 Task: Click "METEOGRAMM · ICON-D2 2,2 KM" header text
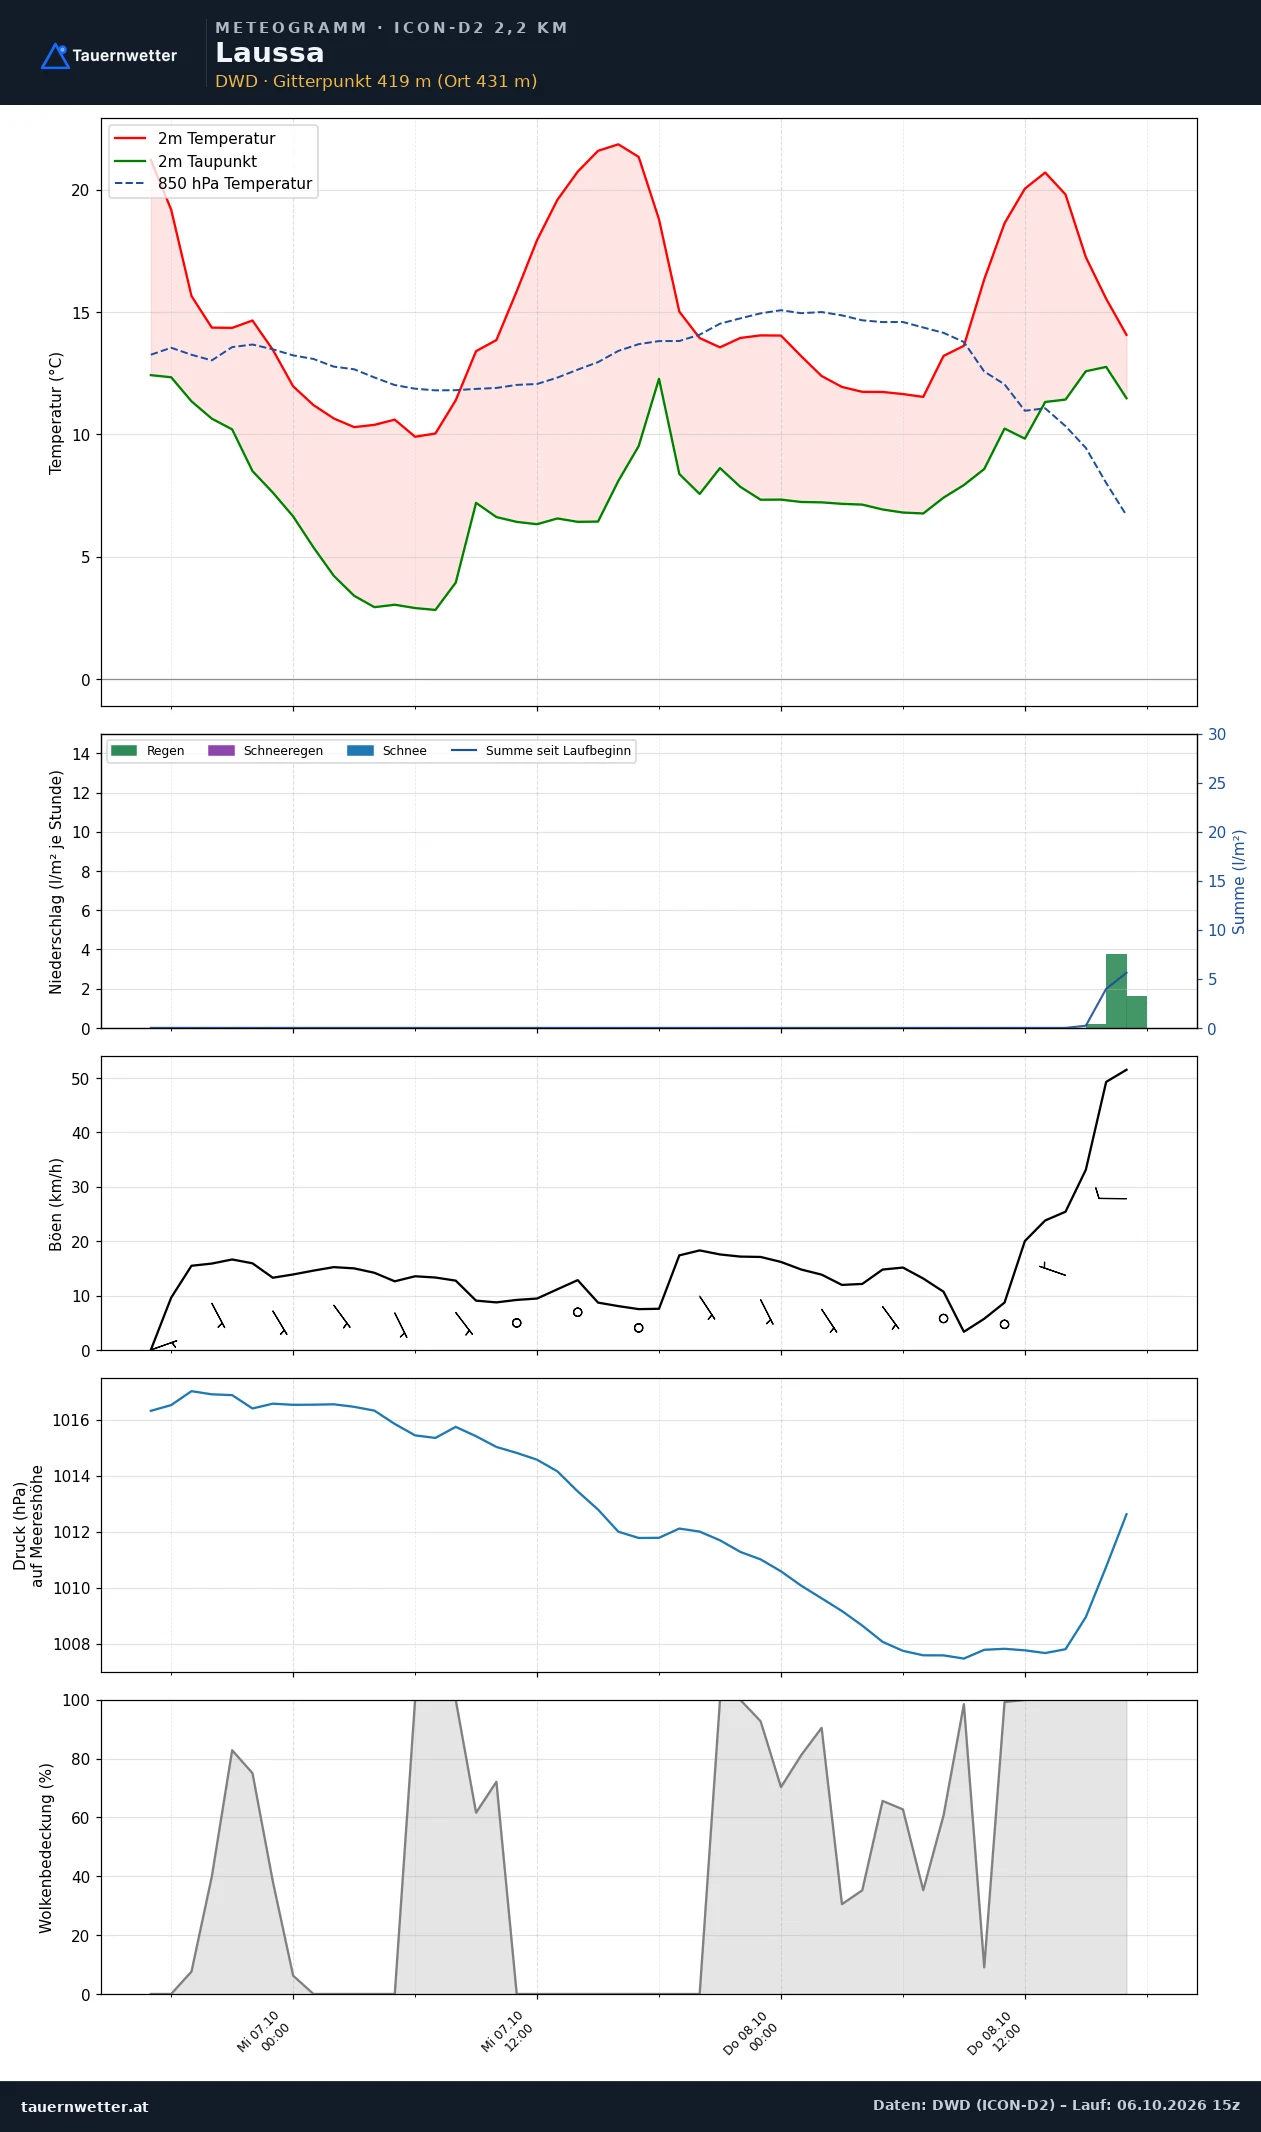pyautogui.click(x=391, y=28)
